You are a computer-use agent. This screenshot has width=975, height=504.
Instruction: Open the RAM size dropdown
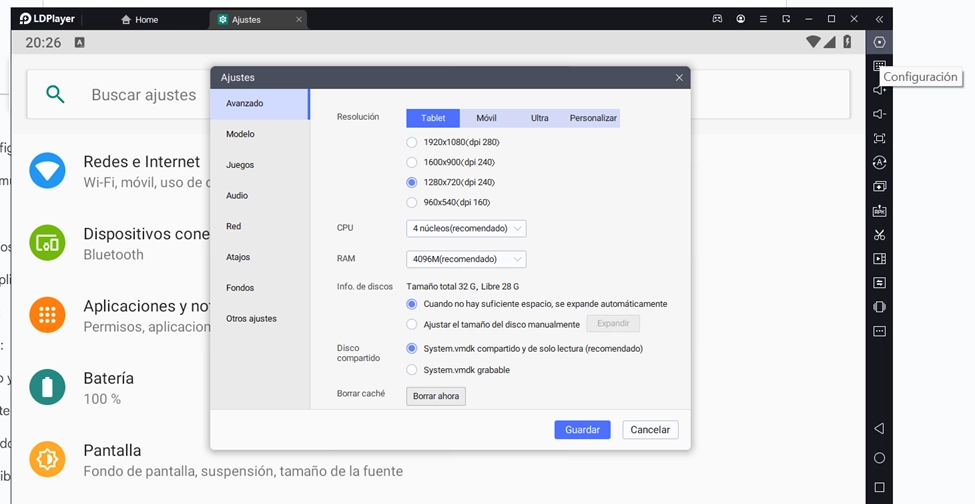coord(467,259)
